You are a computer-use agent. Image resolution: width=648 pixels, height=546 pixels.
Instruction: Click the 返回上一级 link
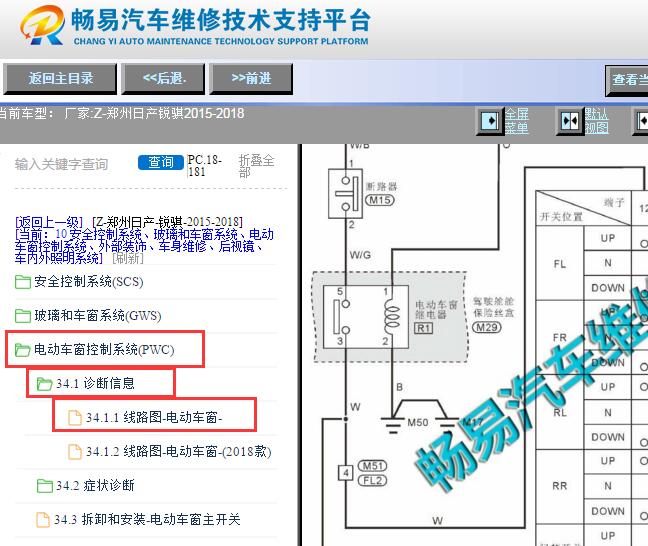[x=49, y=222]
